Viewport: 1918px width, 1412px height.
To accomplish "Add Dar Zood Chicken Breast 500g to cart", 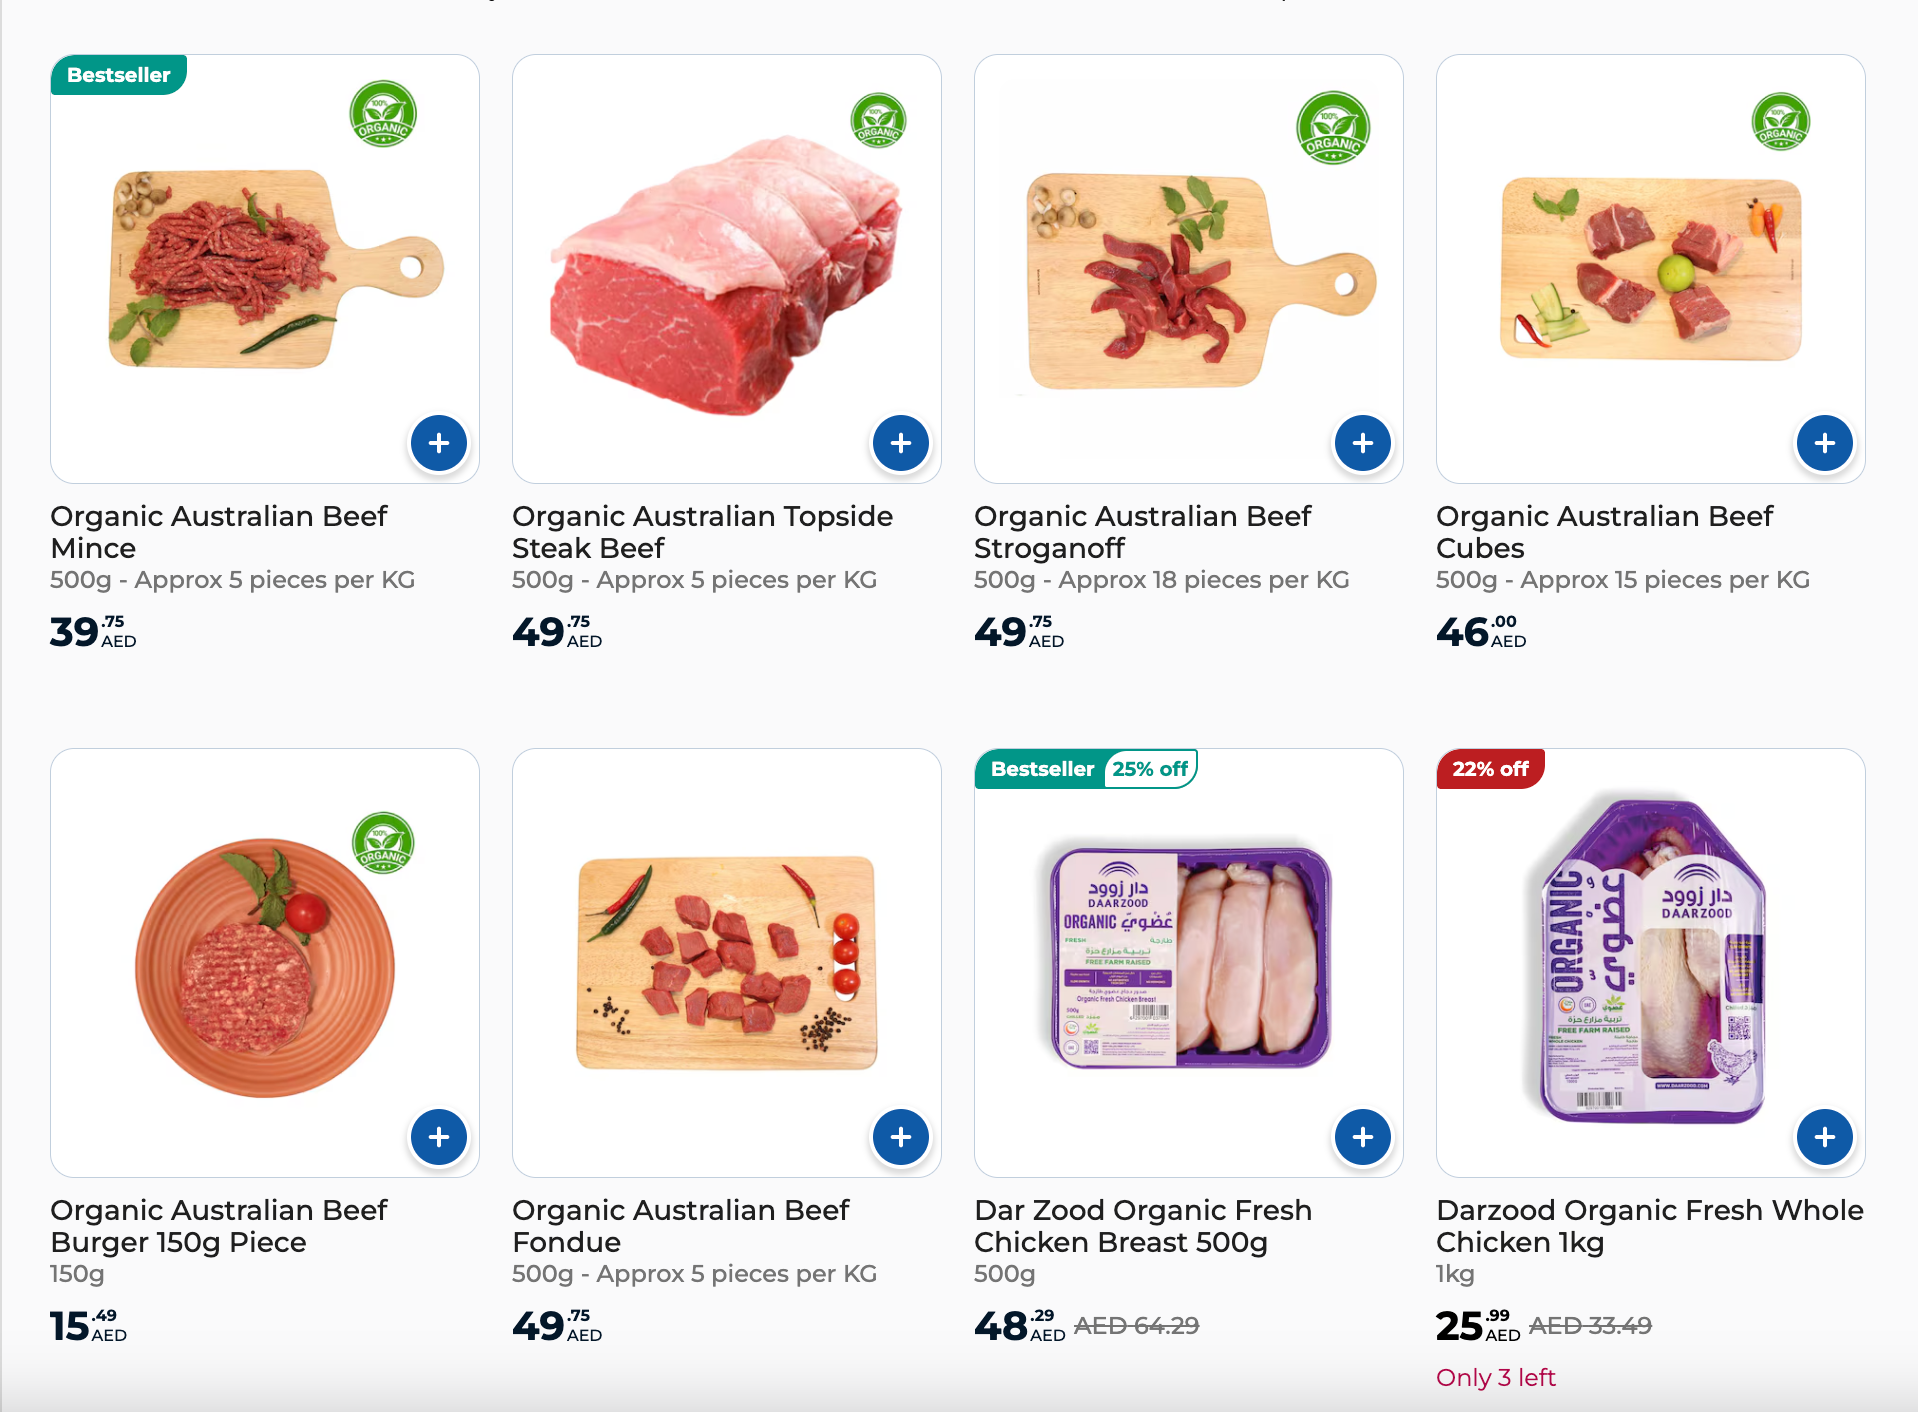I will coord(1363,1137).
